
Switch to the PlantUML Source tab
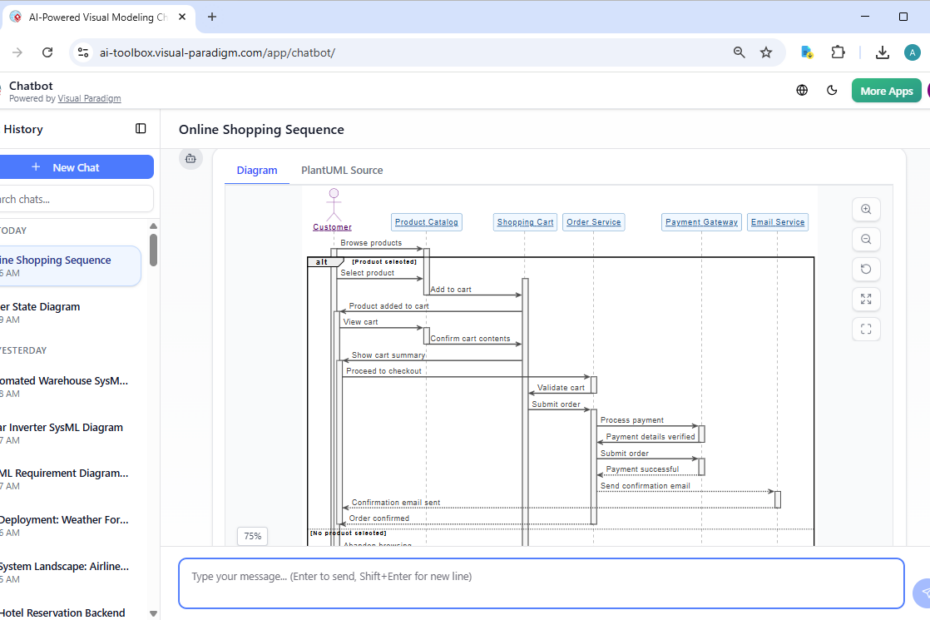pos(342,170)
